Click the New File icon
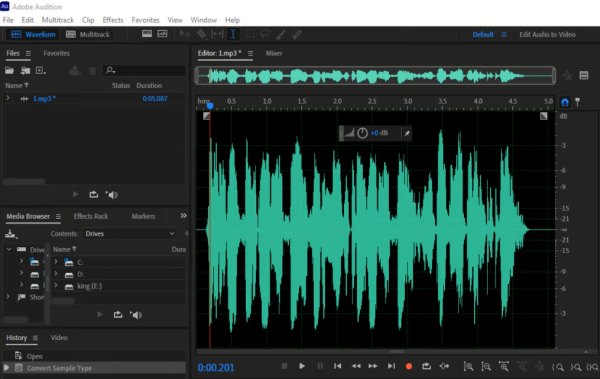600x379 pixels. pos(40,70)
